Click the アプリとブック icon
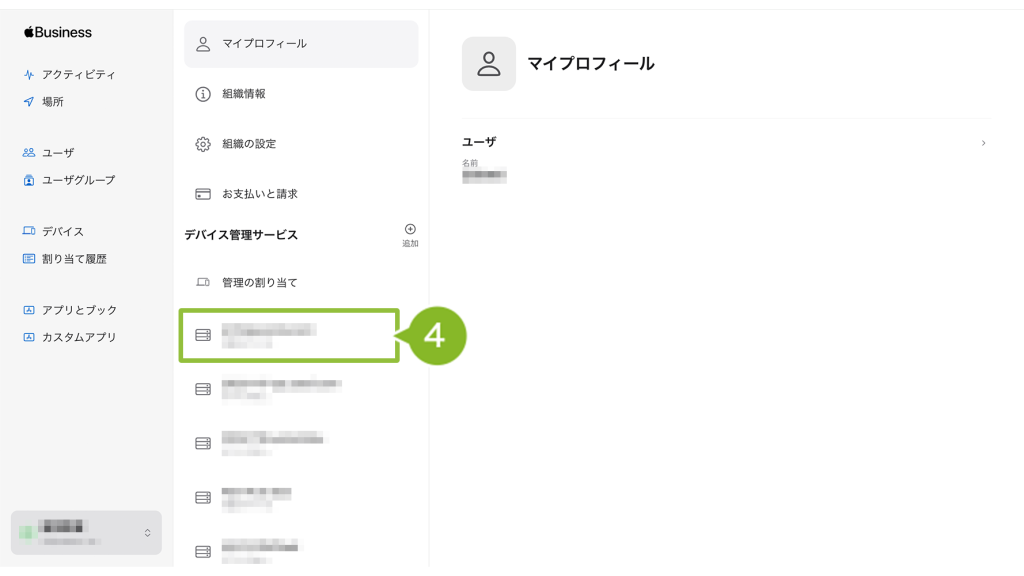The width and height of the screenshot is (1024, 576). coord(29,310)
